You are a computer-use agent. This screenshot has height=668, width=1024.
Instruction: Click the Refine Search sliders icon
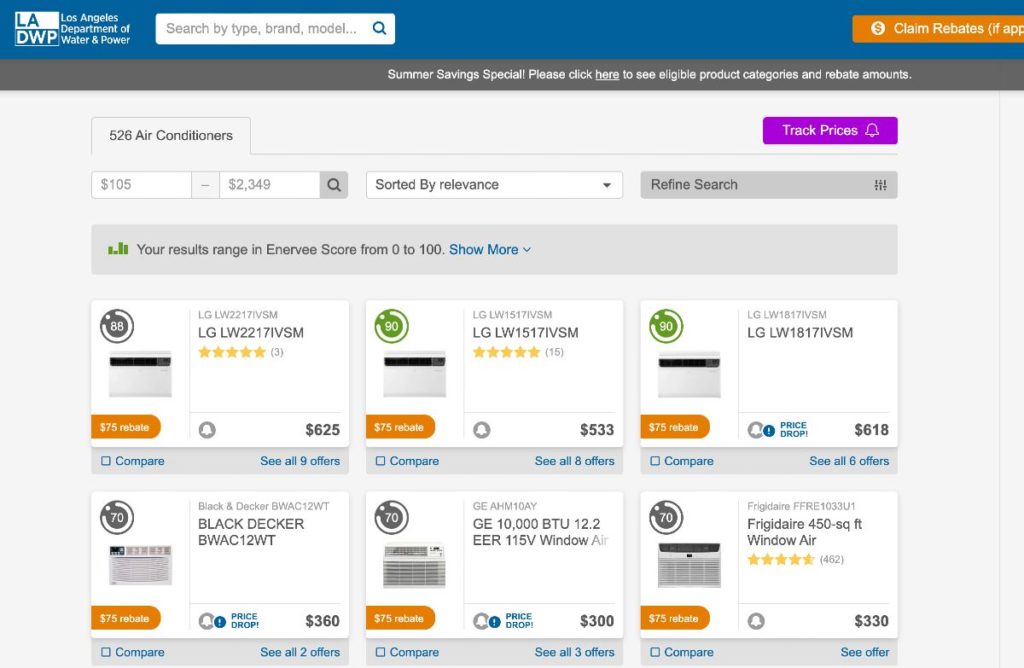coord(880,185)
